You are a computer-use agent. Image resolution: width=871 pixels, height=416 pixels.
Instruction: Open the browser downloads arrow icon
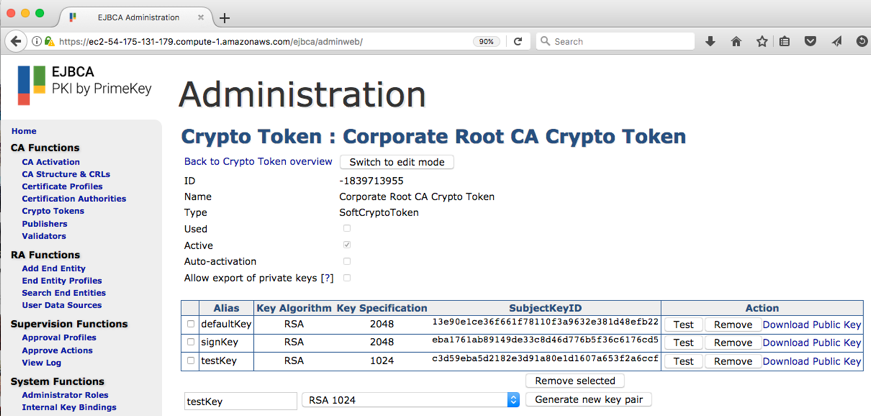coord(710,41)
